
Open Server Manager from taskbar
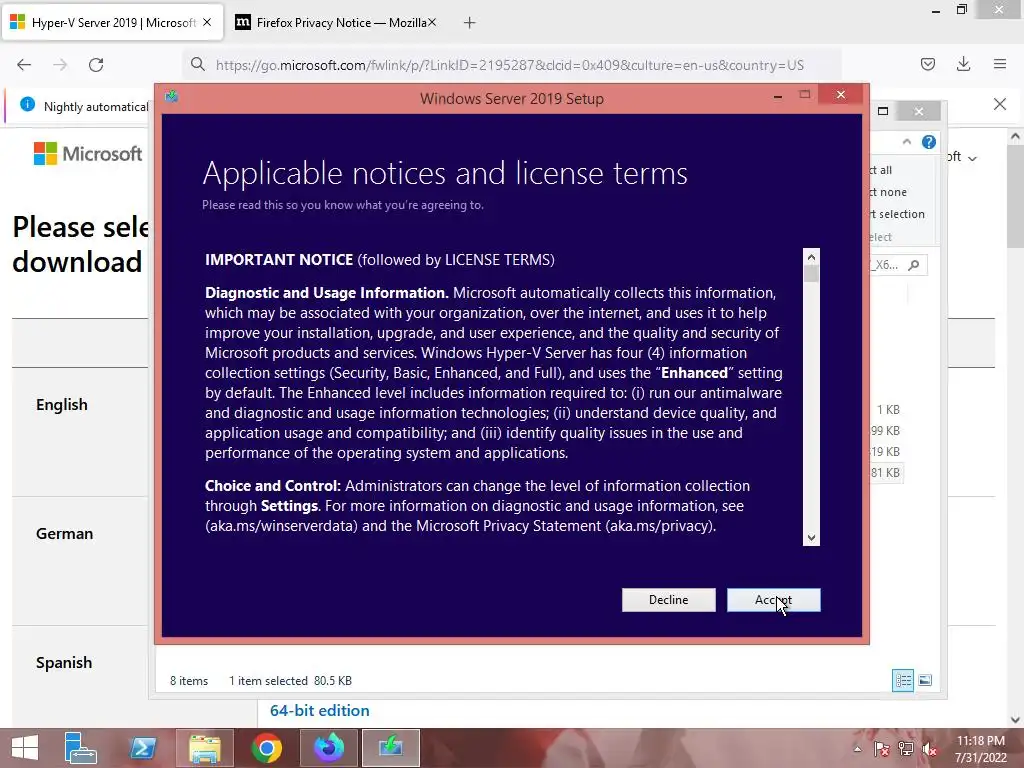(x=80, y=748)
